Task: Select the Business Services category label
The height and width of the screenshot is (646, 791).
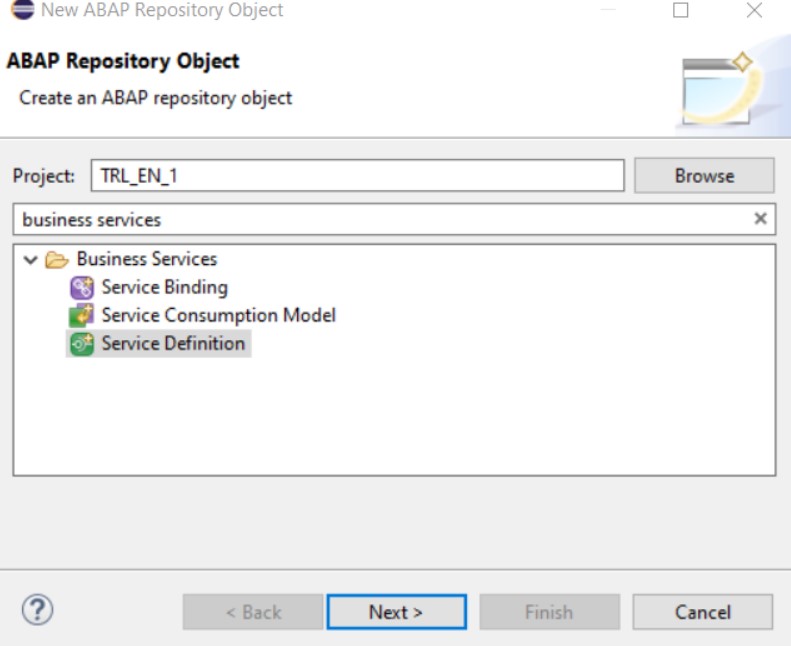Action: pyautogui.click(x=146, y=260)
